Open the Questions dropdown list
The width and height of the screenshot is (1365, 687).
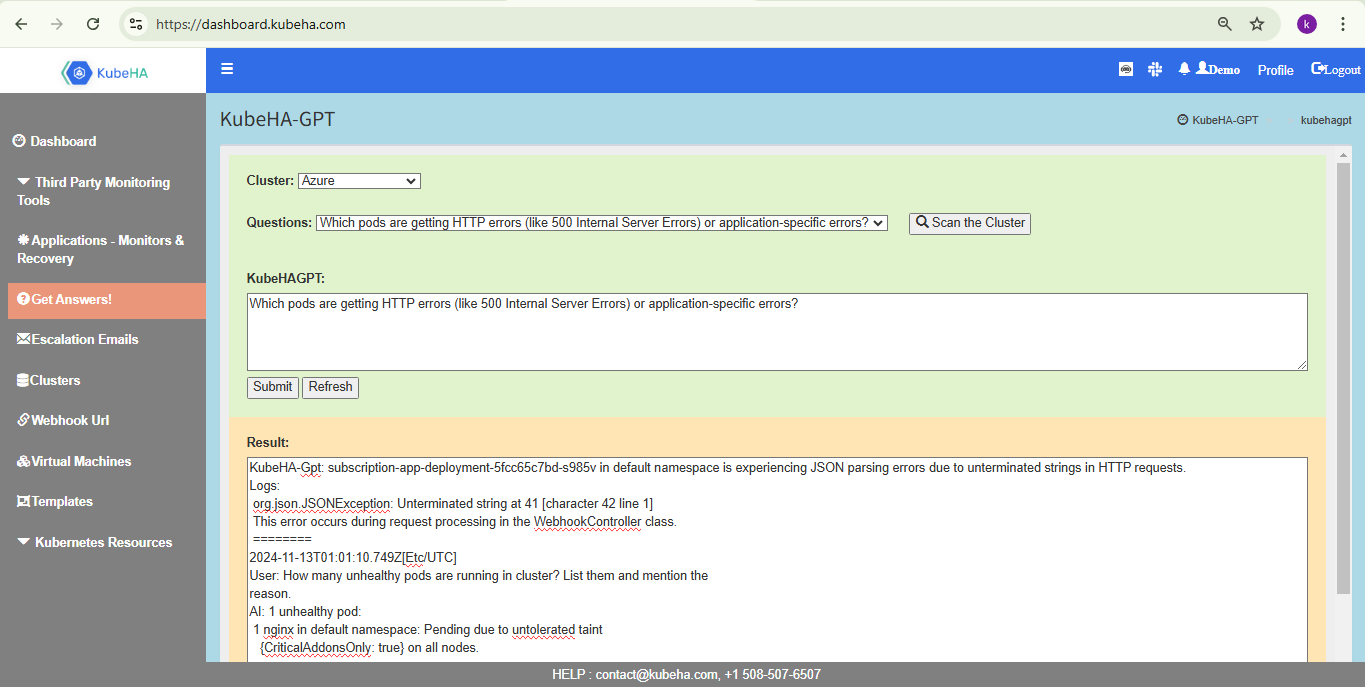pos(602,223)
